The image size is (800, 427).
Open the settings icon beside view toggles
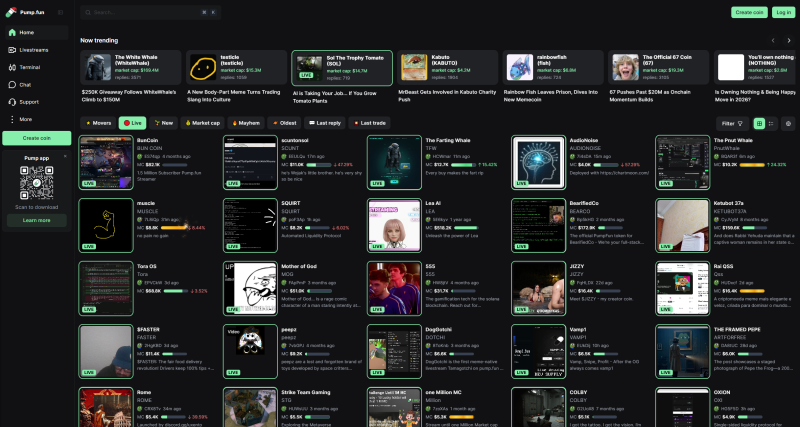pos(787,122)
